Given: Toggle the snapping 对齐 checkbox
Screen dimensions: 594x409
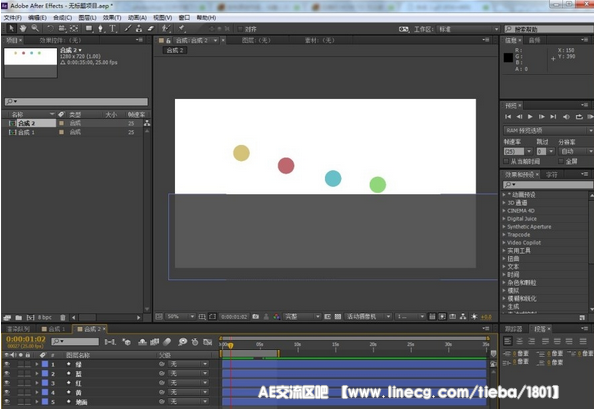Looking at the screenshot, I should click(x=240, y=29).
